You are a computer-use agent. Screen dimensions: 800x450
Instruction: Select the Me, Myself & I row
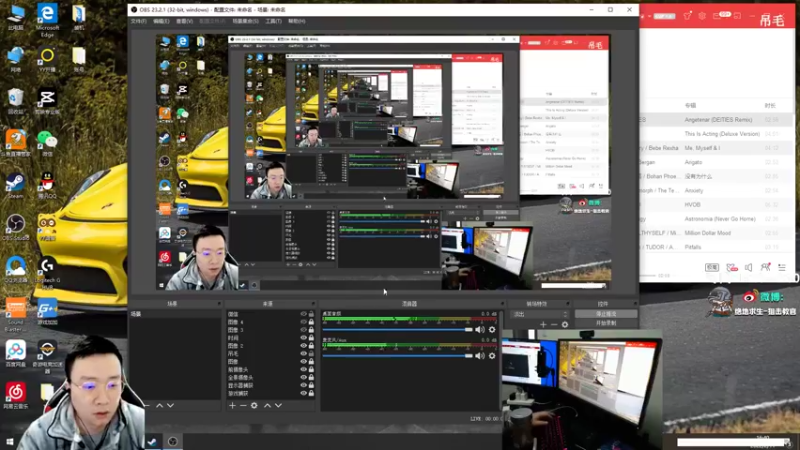tap(718, 148)
